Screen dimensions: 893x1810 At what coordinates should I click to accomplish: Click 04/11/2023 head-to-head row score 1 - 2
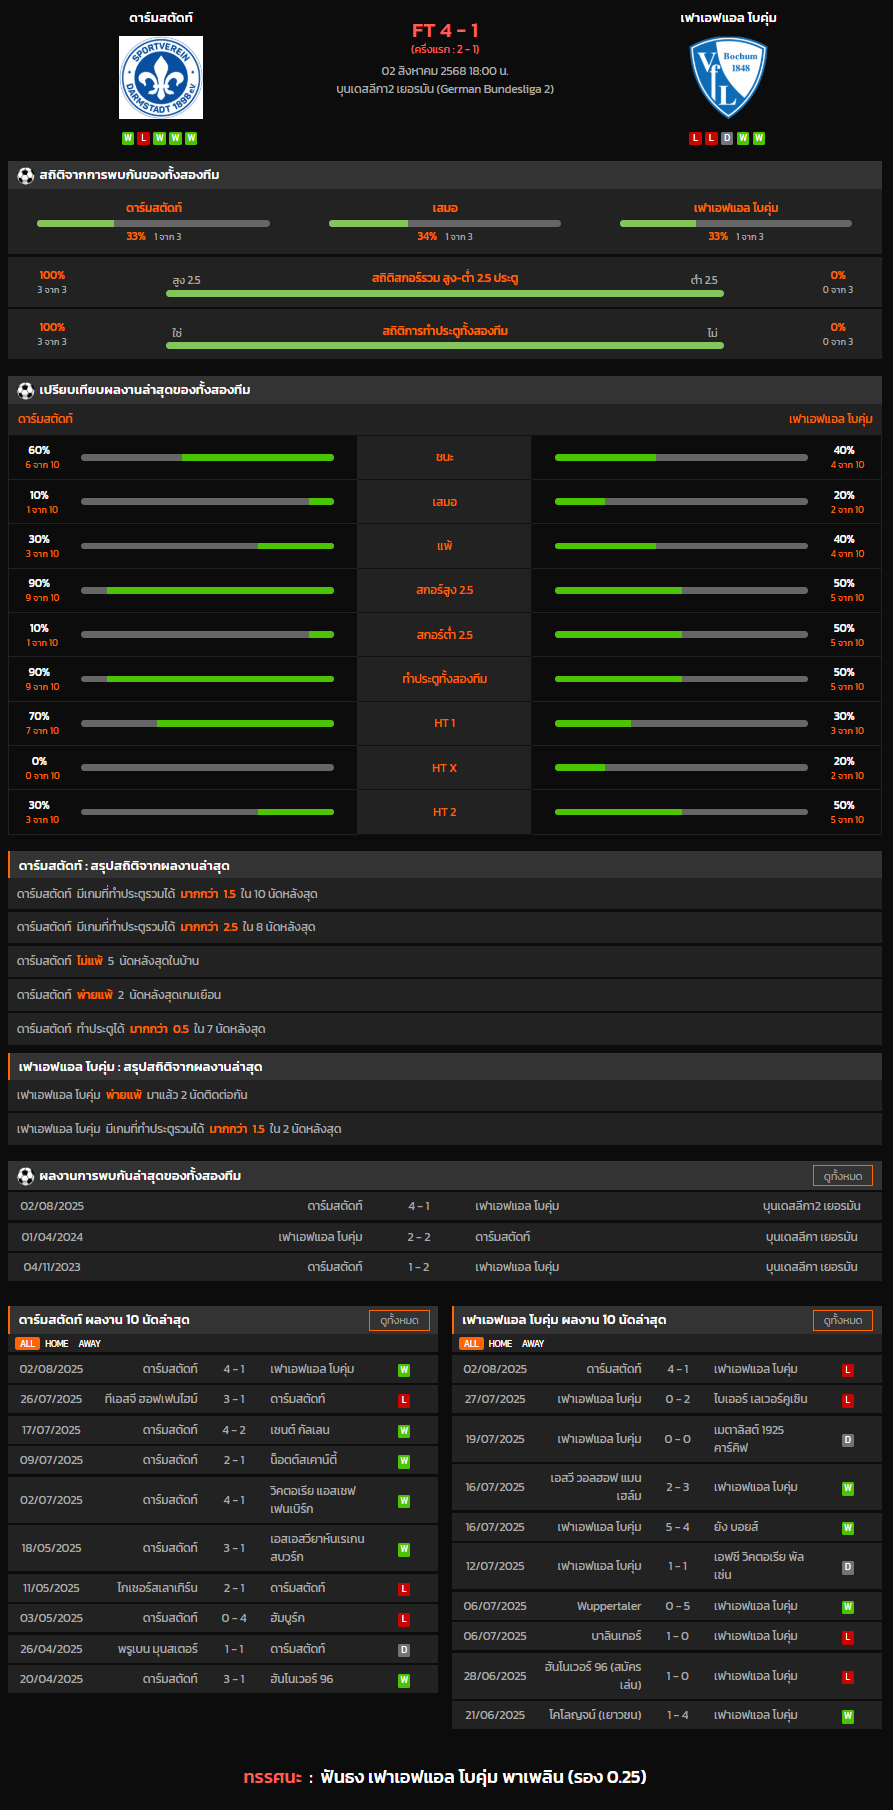419,1267
